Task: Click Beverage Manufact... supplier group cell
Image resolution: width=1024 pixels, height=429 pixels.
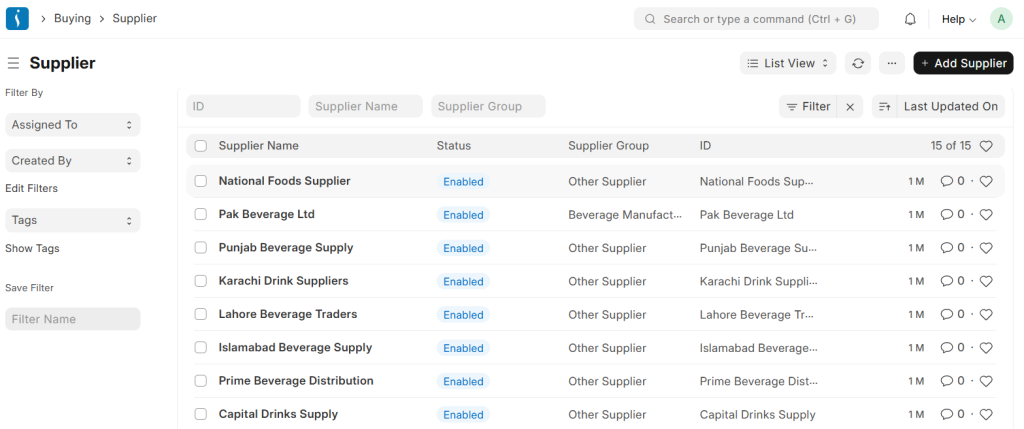Action: point(625,215)
